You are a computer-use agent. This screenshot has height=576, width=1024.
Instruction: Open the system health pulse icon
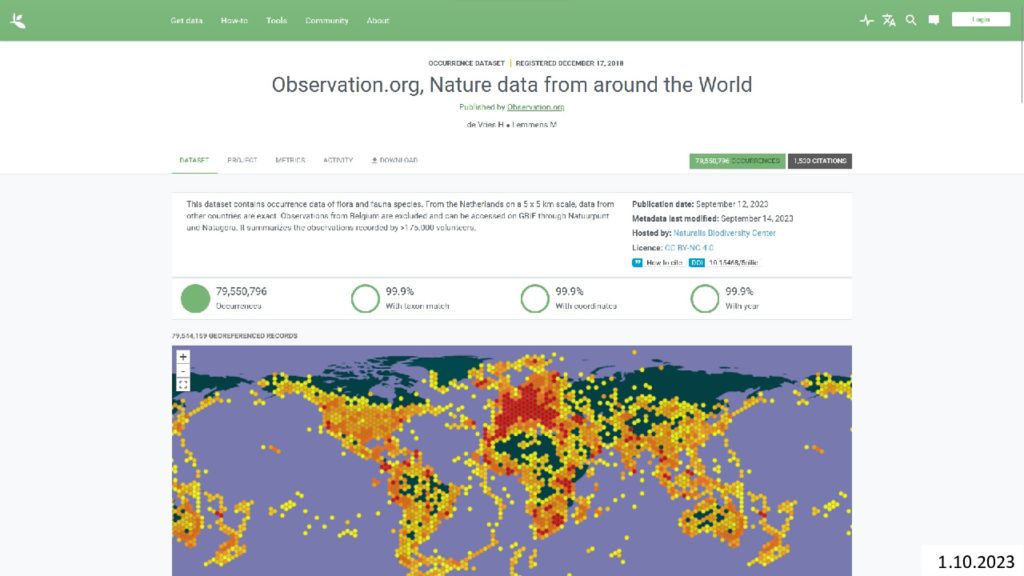(x=866, y=20)
